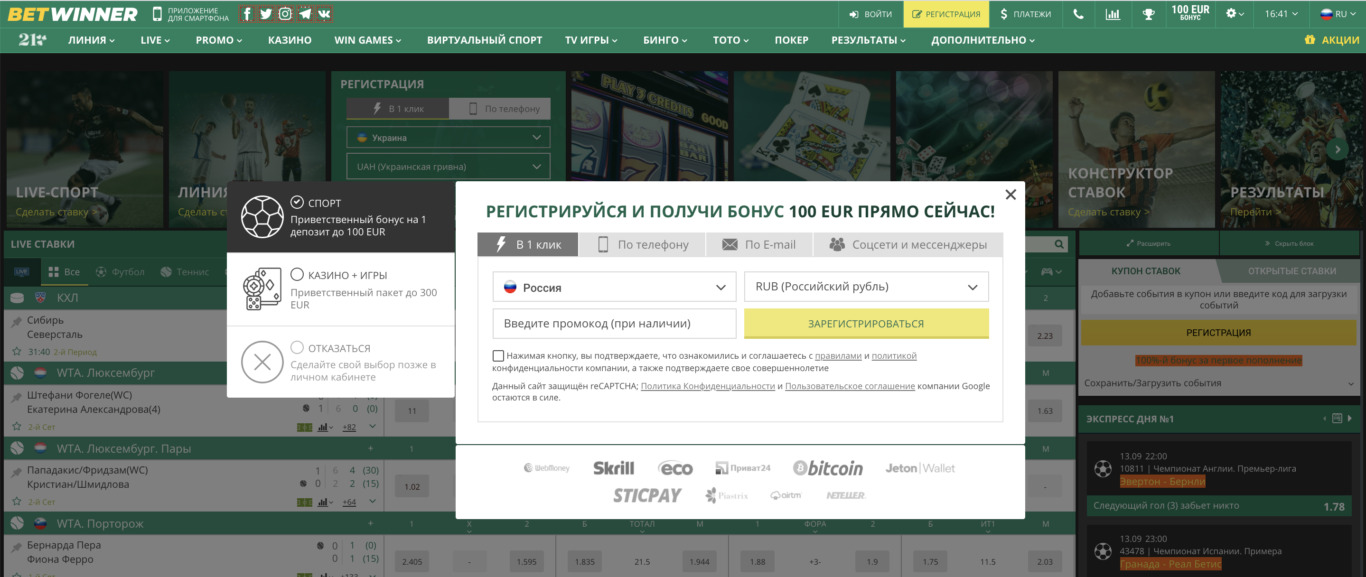Click the promo code input field
The image size is (1366, 577).
pos(614,324)
